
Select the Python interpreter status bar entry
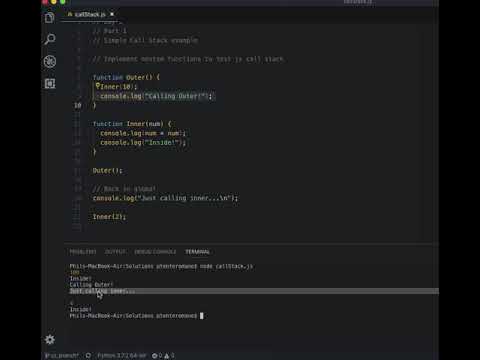[122, 356]
